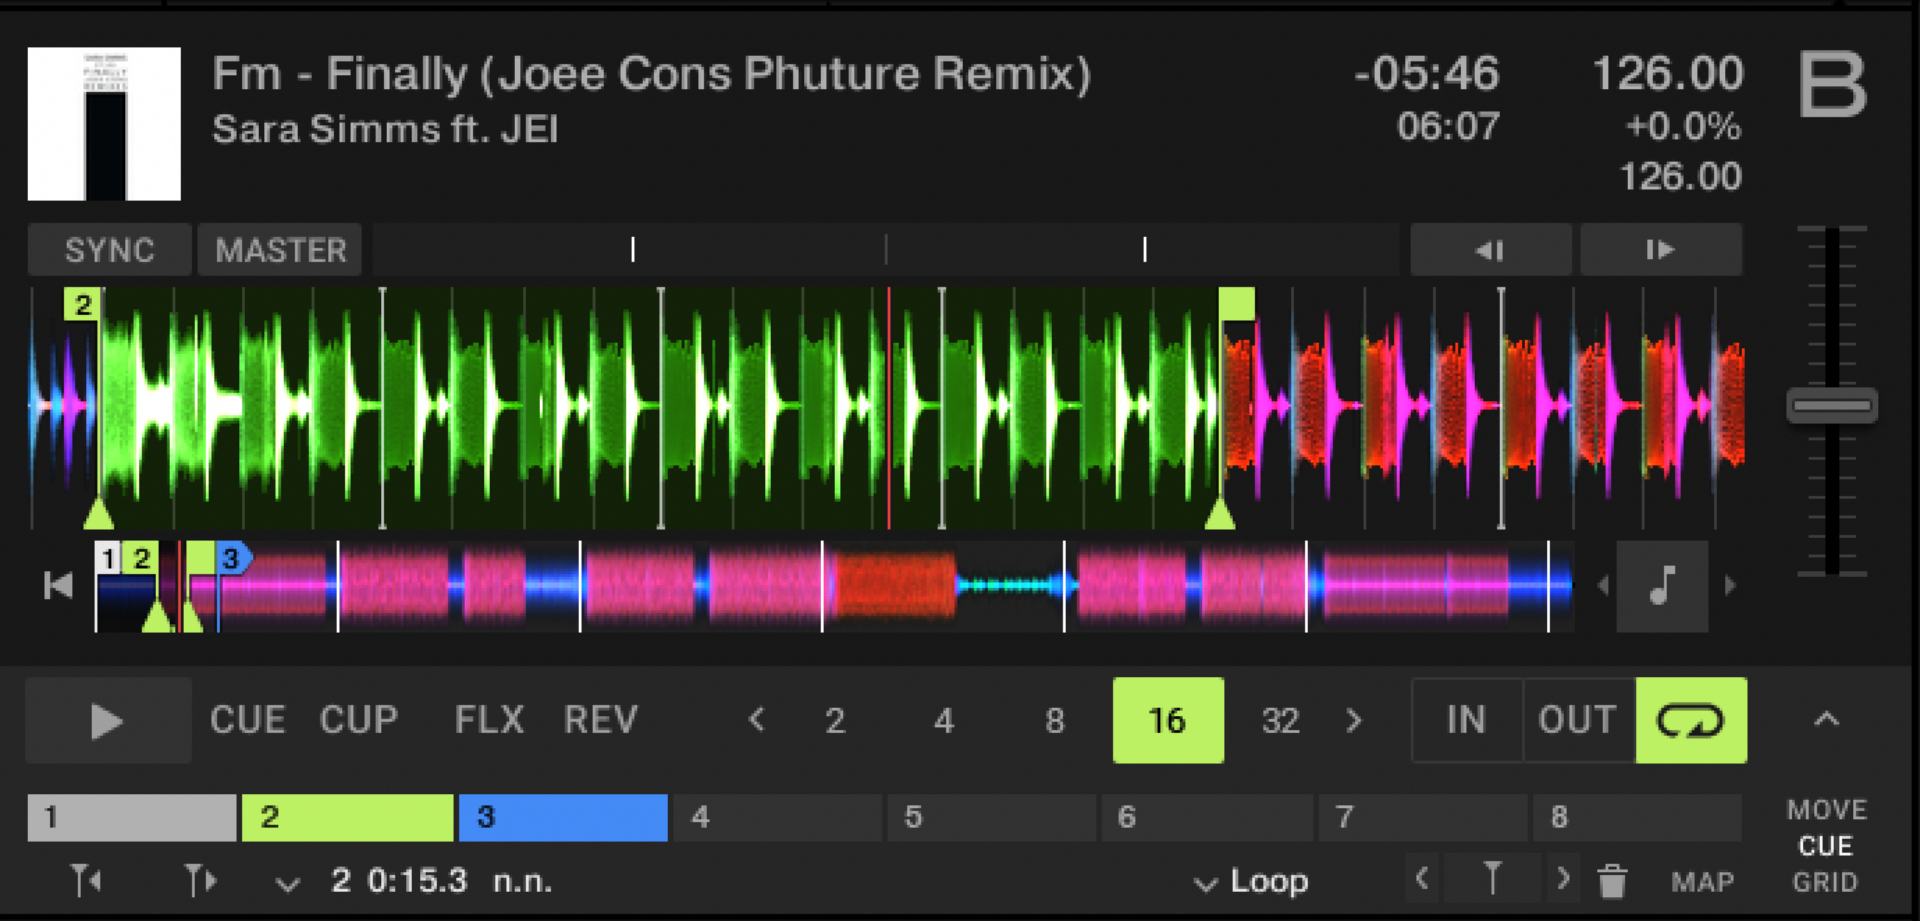
Task: Collapse the advanced panel with the chevron
Action: (x=1827, y=719)
